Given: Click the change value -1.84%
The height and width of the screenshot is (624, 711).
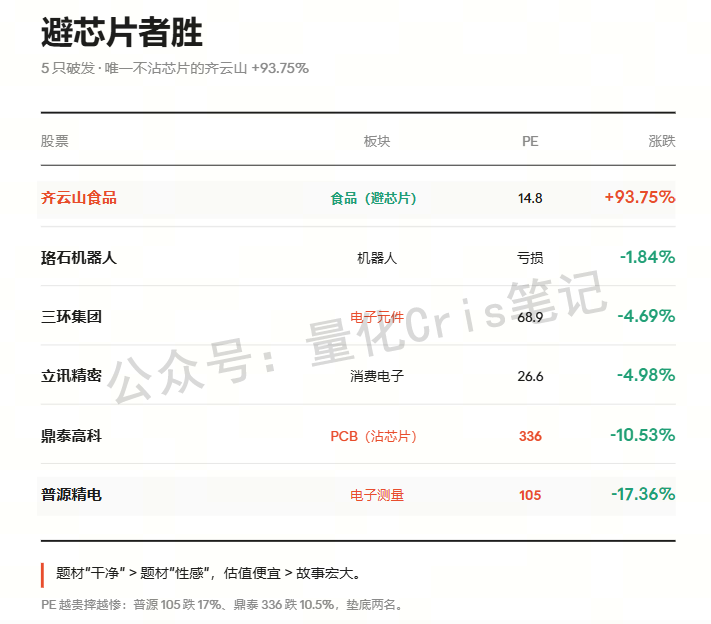Looking at the screenshot, I should (x=648, y=257).
